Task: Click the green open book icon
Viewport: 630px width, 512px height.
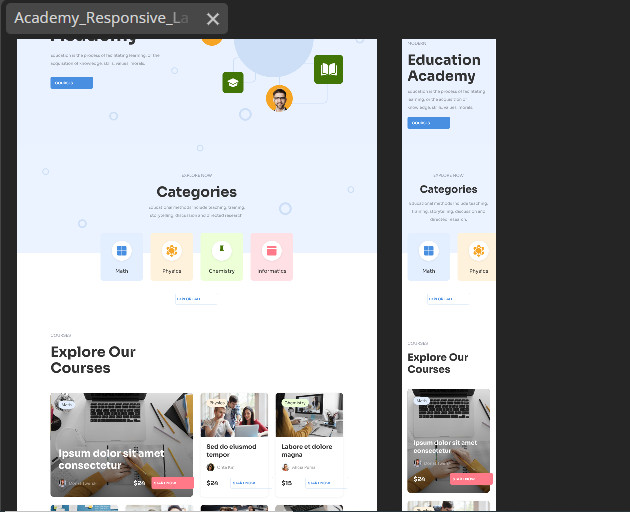Action: click(329, 70)
